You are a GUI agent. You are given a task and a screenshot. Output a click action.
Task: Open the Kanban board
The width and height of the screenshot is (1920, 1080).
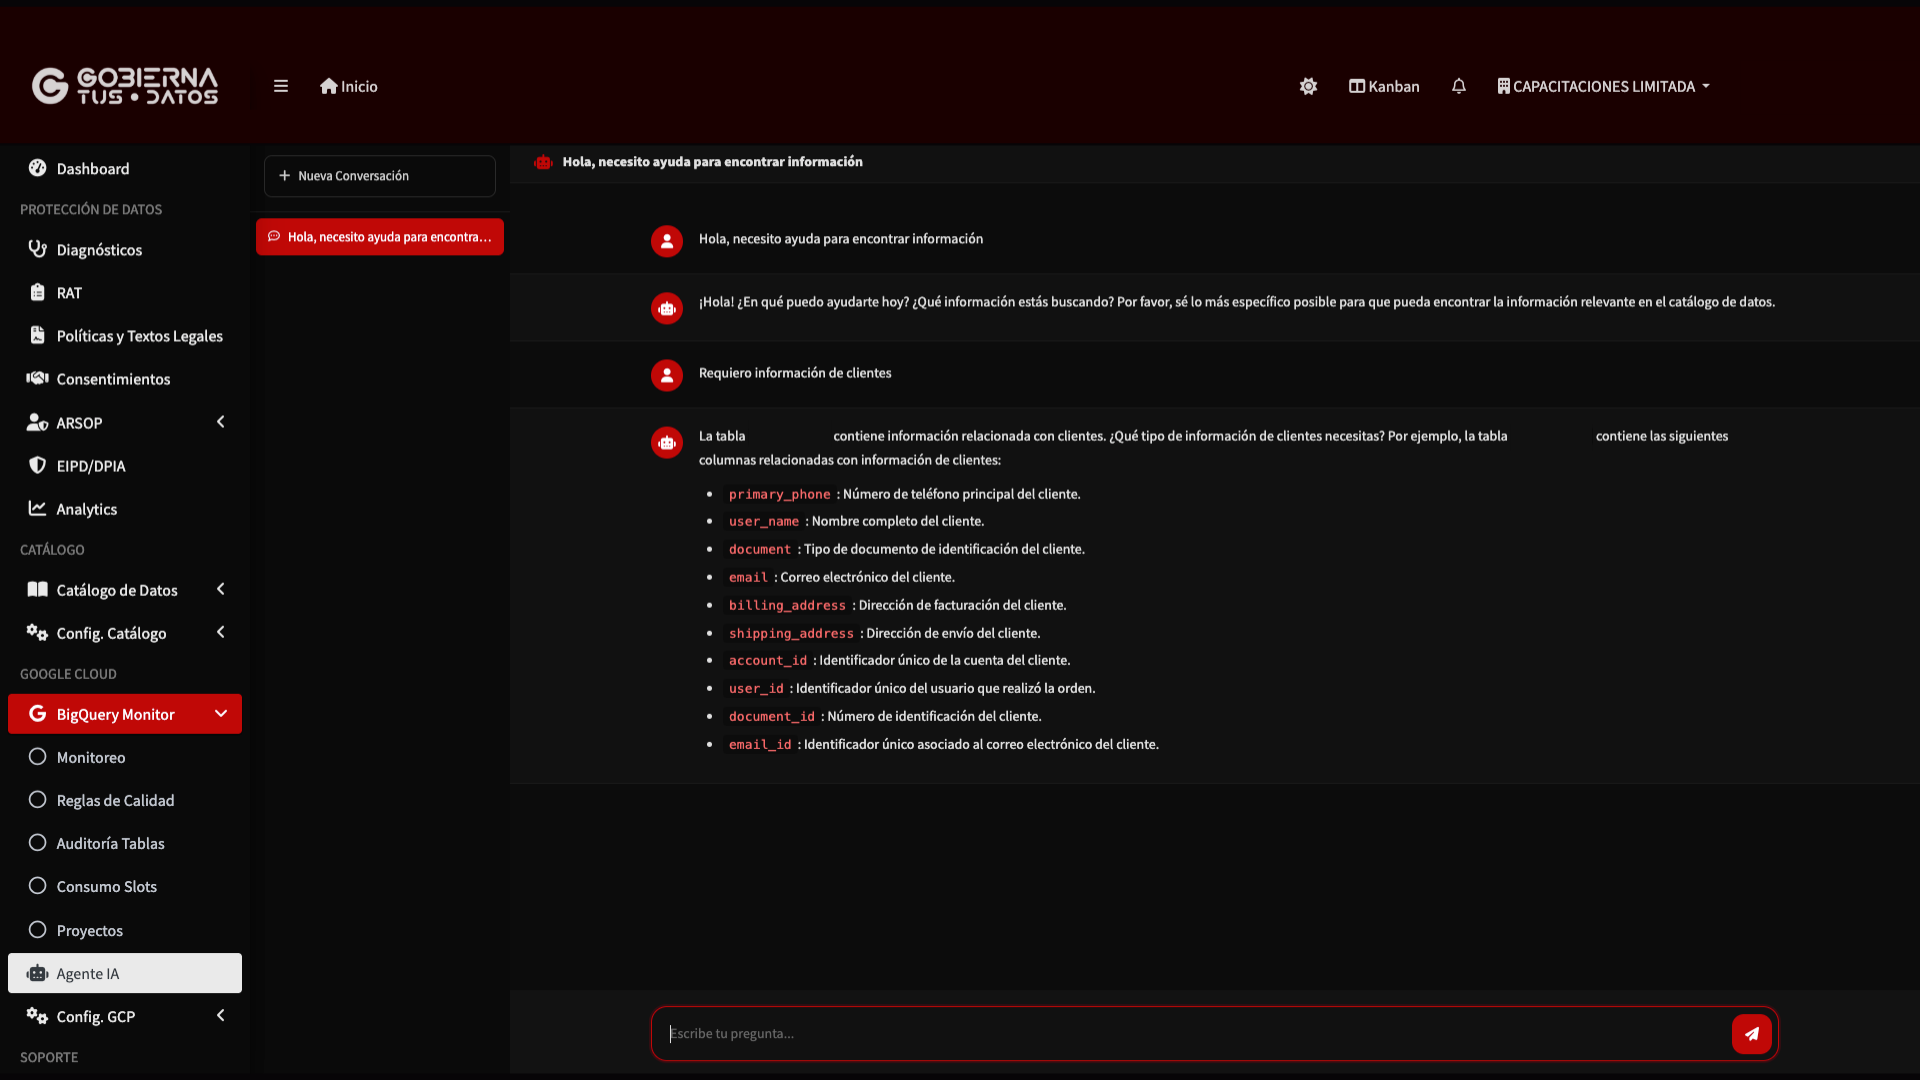(1383, 86)
